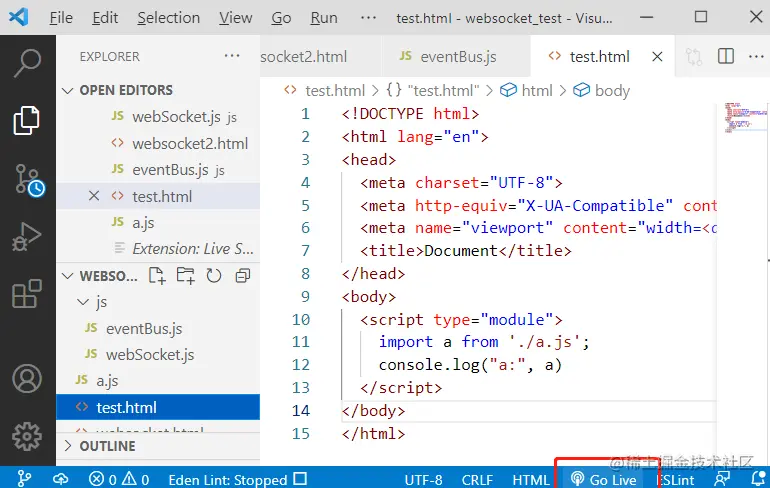Viewport: 770px width, 488px height.
Task: Open errors and warnings count in status bar
Action: tap(119, 479)
